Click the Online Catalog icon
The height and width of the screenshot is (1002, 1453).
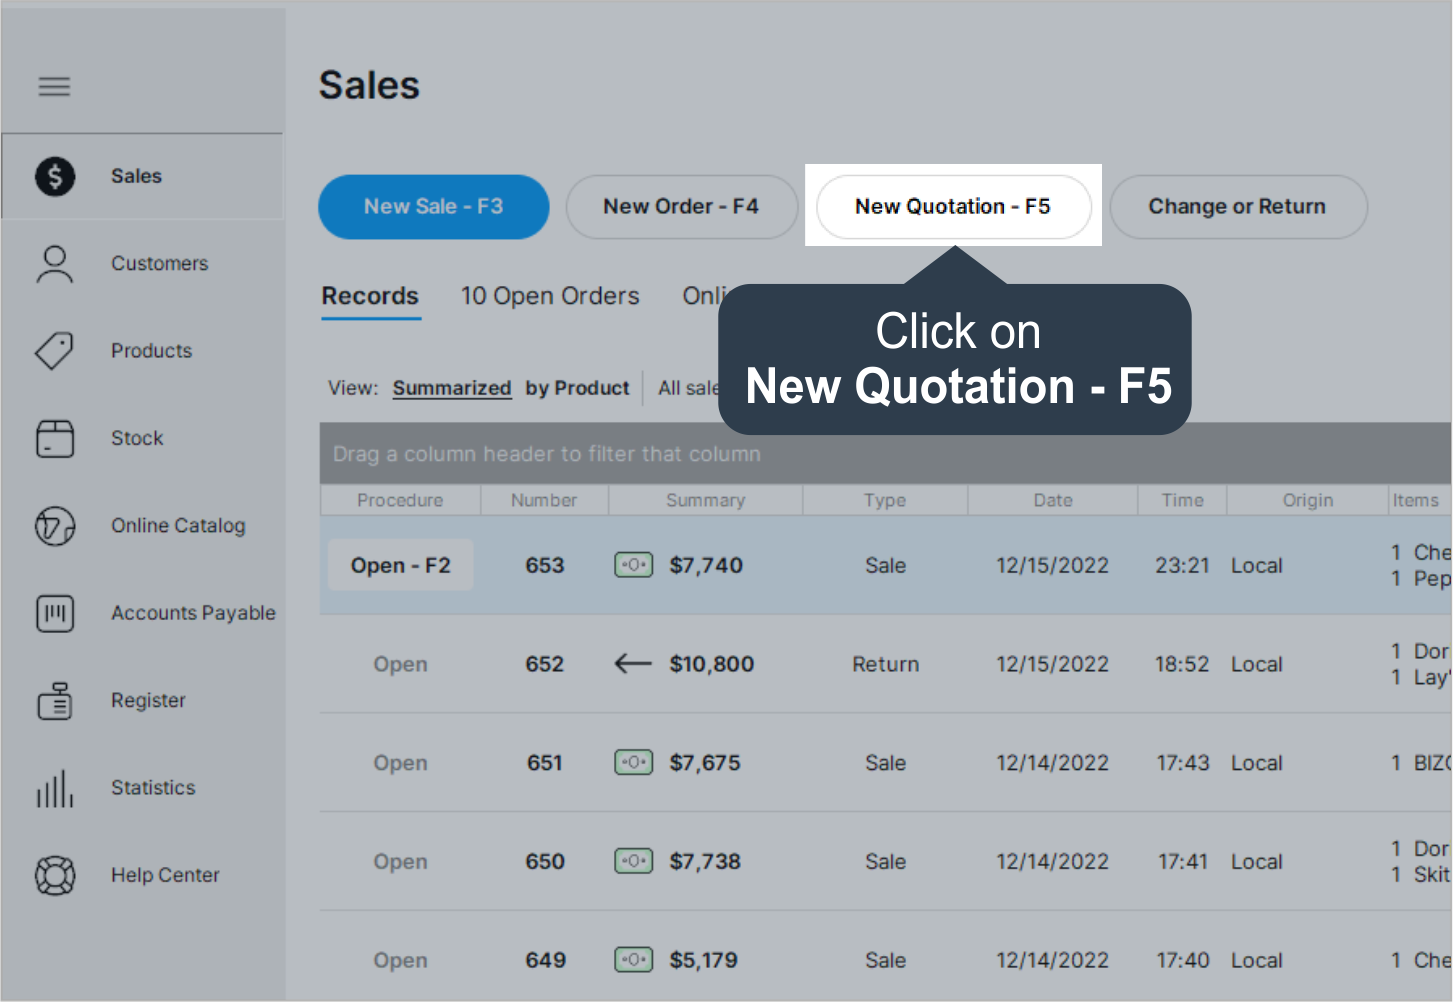pos(55,526)
